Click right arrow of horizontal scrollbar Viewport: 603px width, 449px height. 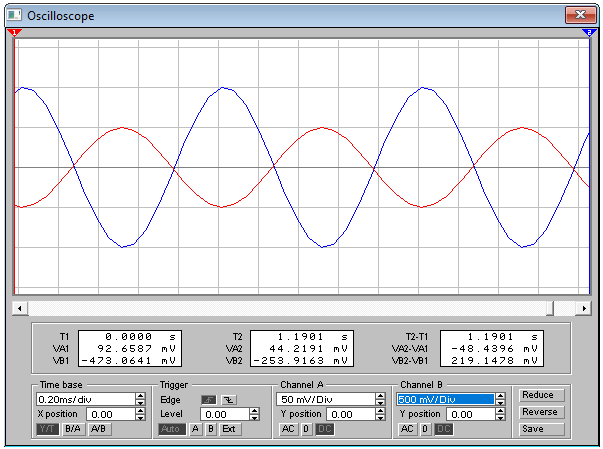[584, 308]
